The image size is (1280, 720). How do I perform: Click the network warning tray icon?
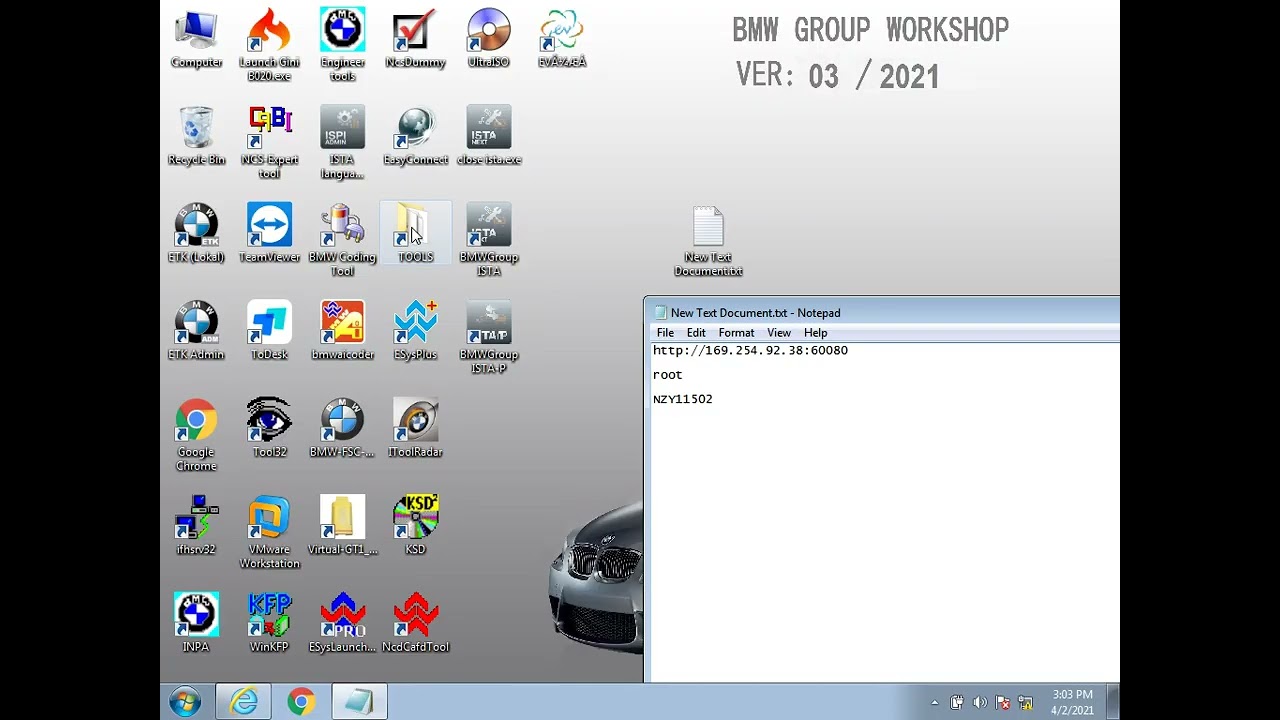(x=1026, y=703)
